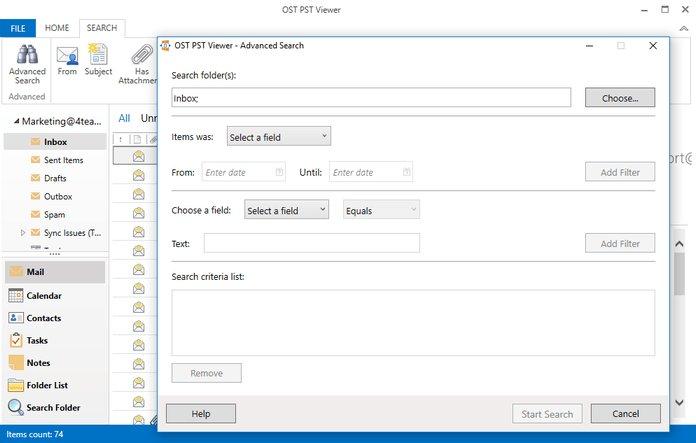Screen dimensions: 696x443
Task: Click the 'Items count: 74' status text
Action: (35, 434)
